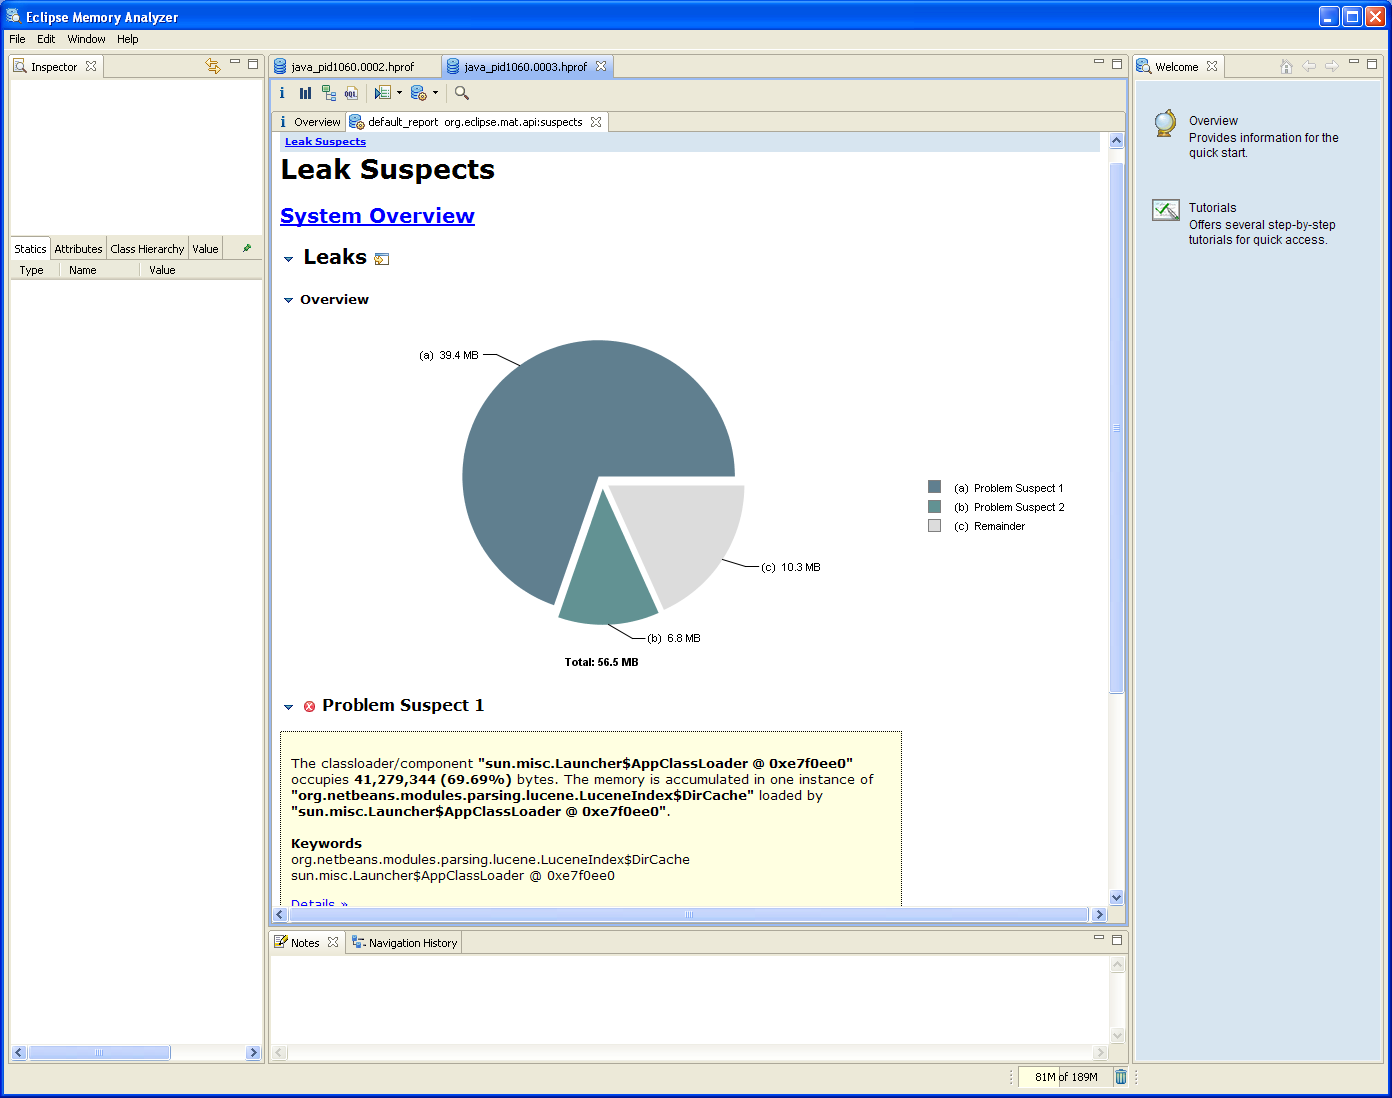The width and height of the screenshot is (1392, 1098).
Task: Click the icon next to Leaks heading
Action: [x=381, y=259]
